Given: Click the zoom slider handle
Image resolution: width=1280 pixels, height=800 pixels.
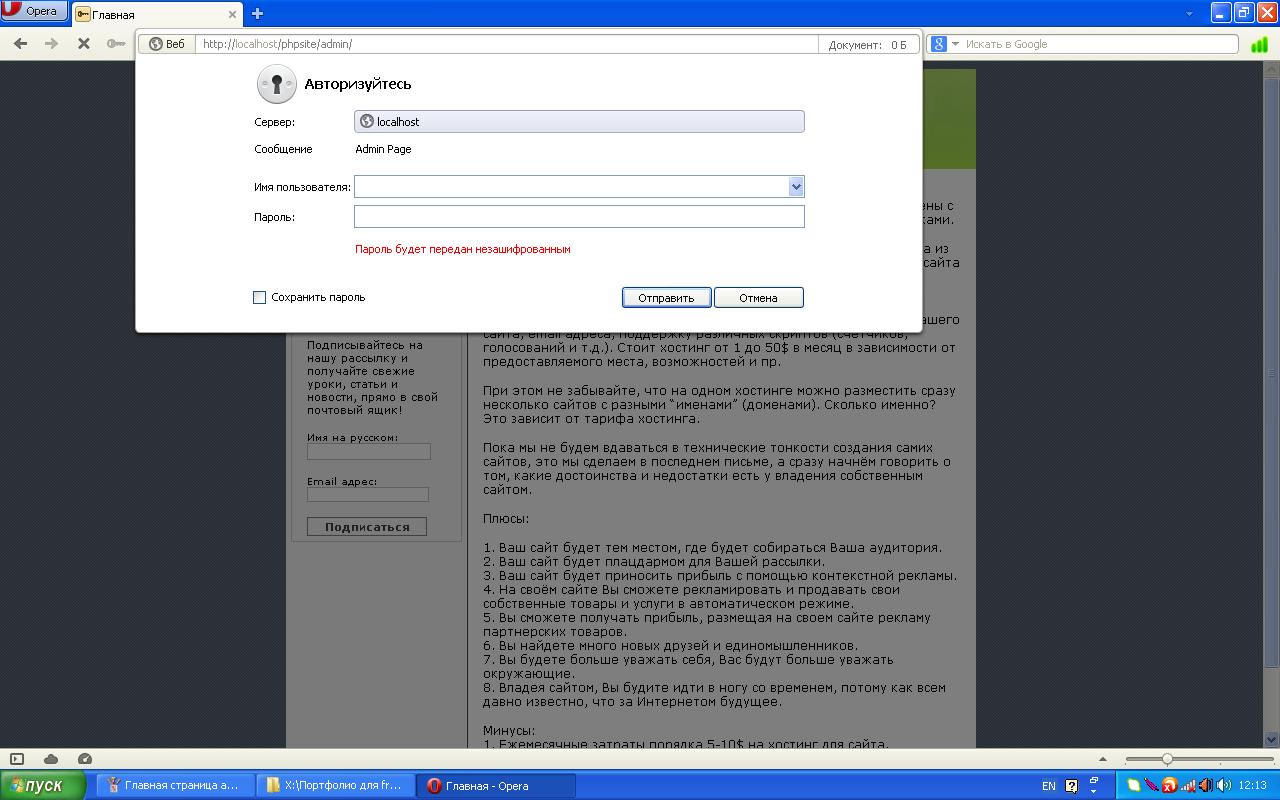Looking at the screenshot, I should [1167, 760].
